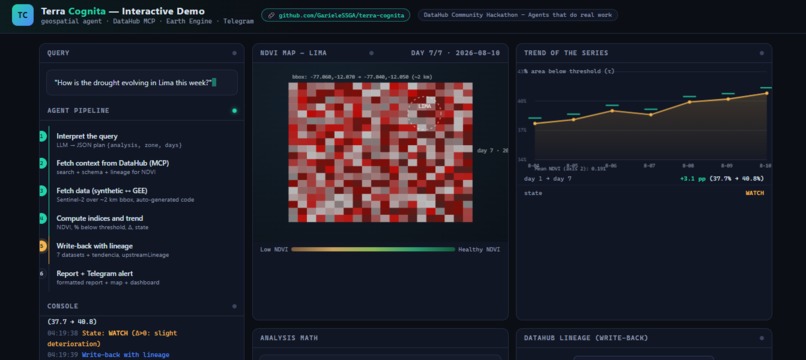Click the Terra Cognita — Interactive Demo title

tap(122, 11)
